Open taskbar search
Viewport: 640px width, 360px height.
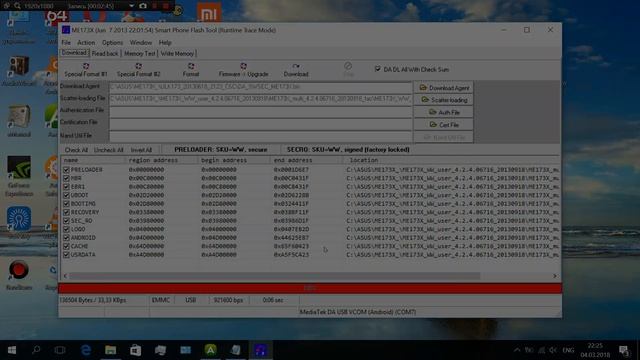coord(36,350)
